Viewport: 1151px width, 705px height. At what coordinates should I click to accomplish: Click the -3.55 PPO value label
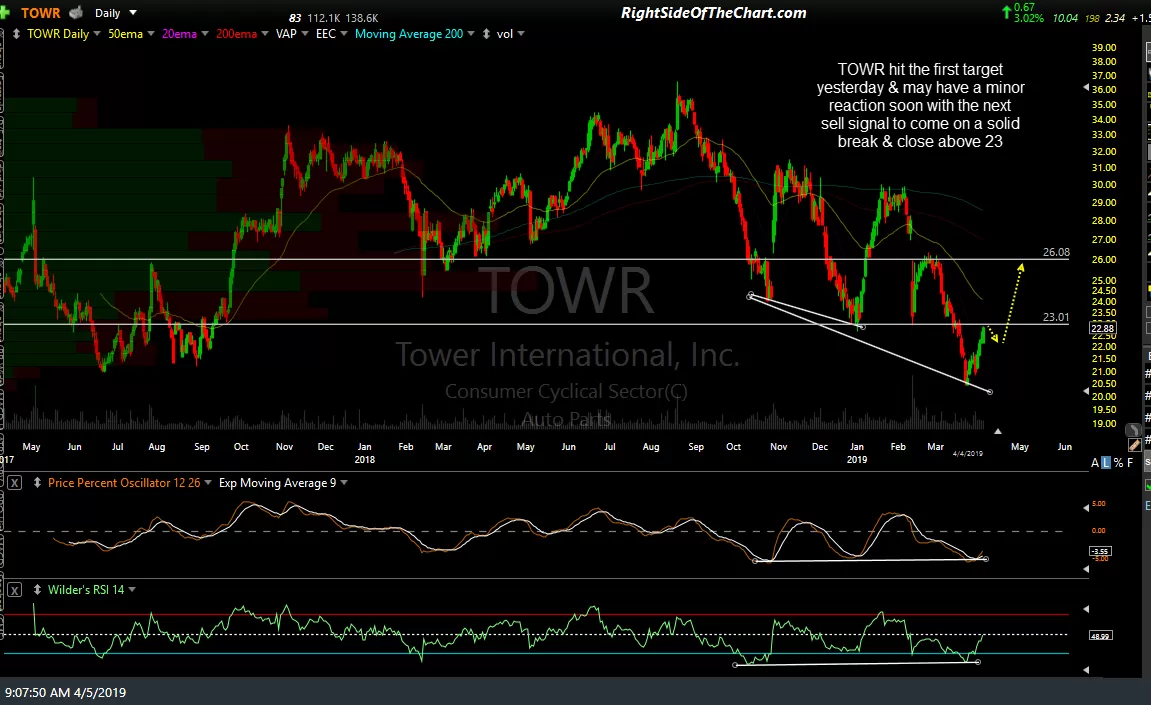pos(1100,551)
